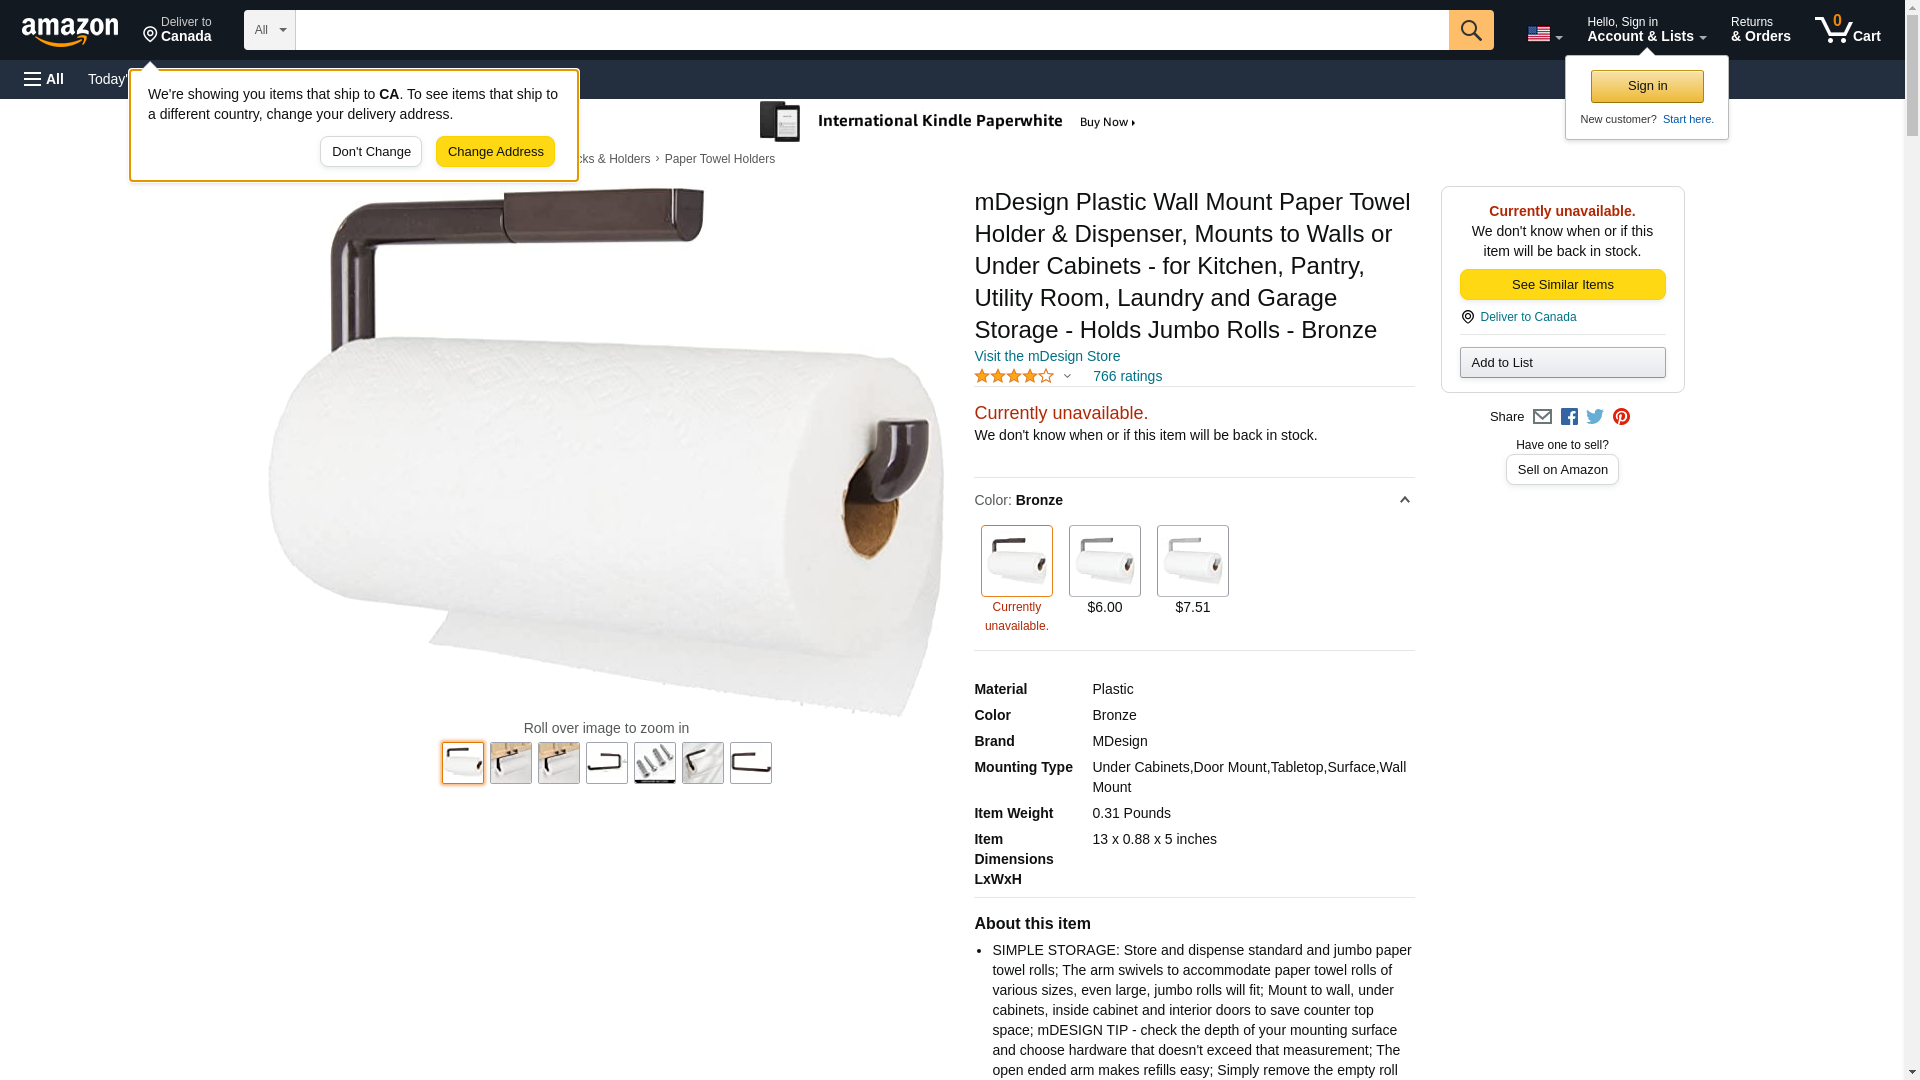Open Returns & Orders

pos(1760,30)
